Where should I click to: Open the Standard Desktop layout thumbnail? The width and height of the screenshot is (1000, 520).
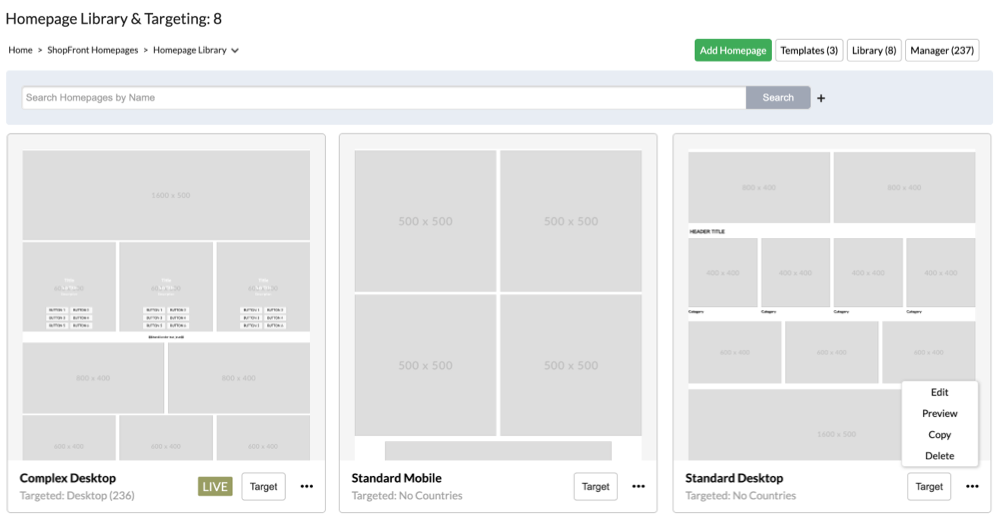(832, 305)
